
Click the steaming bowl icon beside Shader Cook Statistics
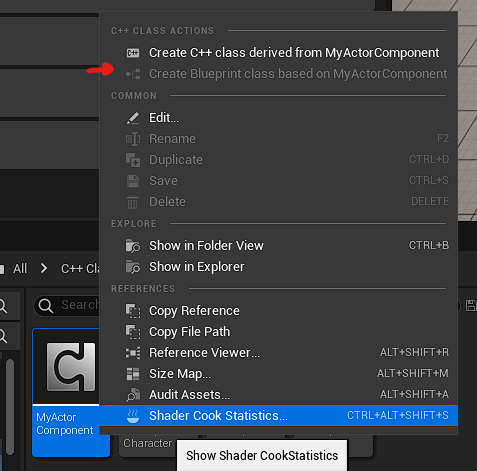133,416
